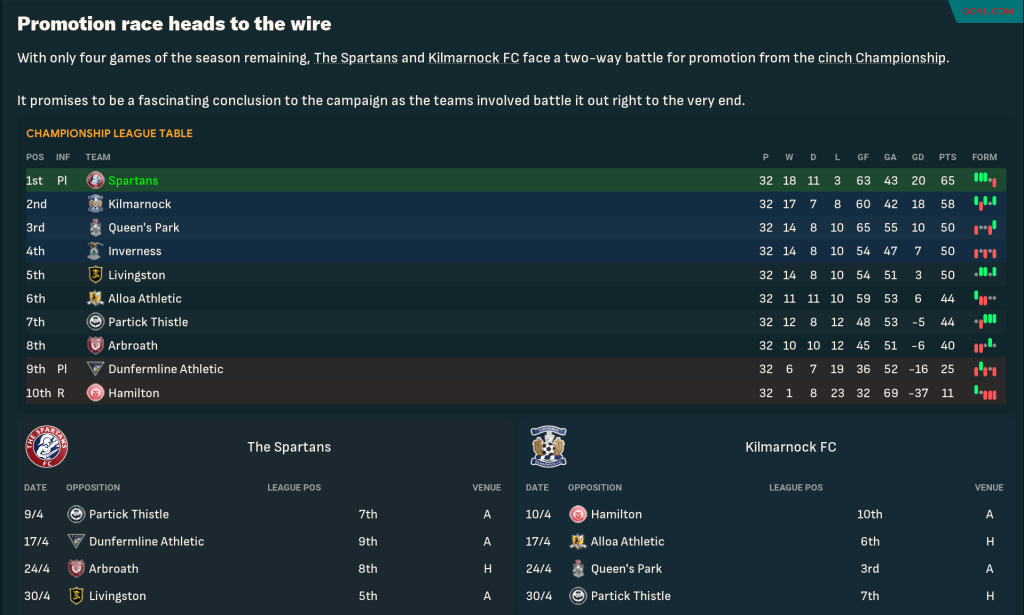This screenshot has width=1024, height=615.
Task: Click the Spartans club badge in league table
Action: tap(95, 181)
